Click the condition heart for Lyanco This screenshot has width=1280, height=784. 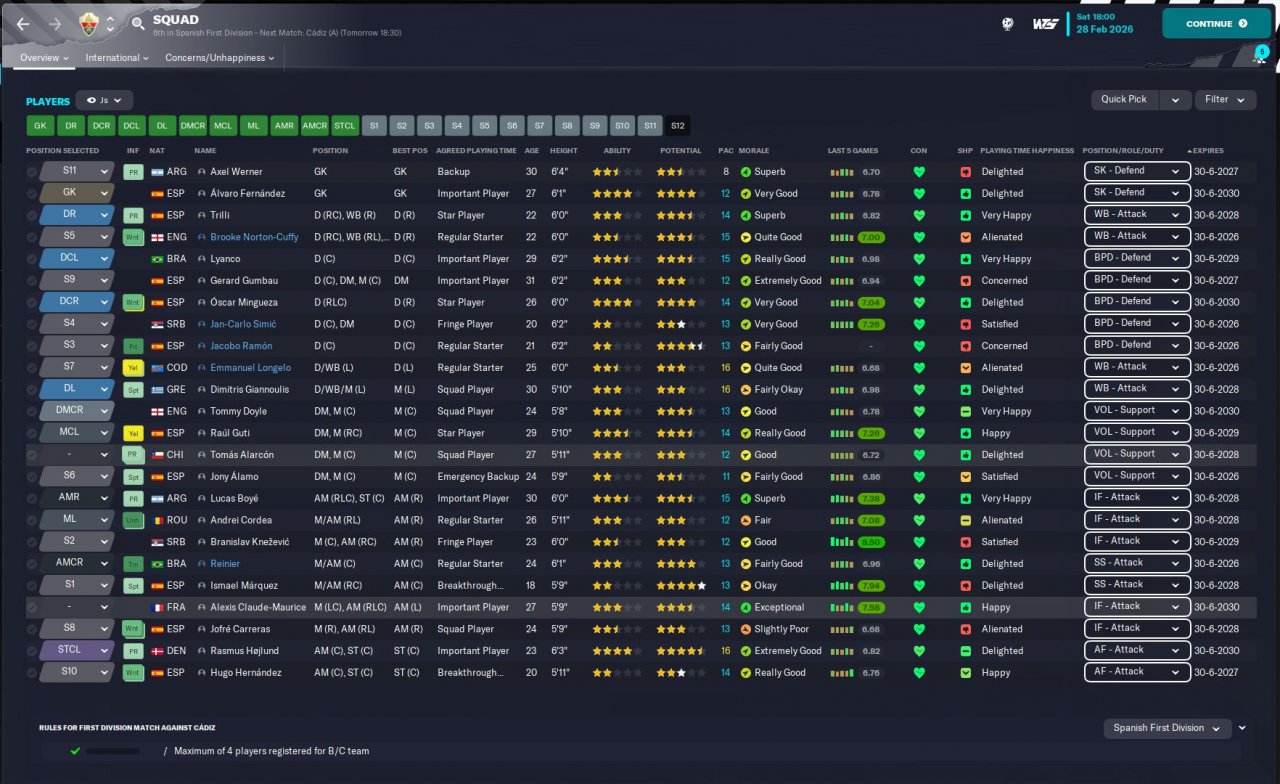point(919,259)
